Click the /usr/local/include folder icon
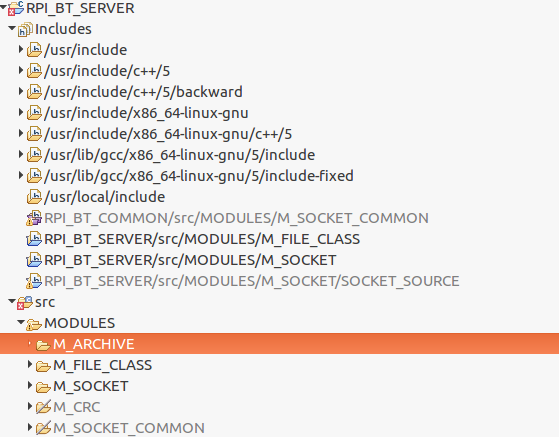559x437 pixels. (34, 197)
